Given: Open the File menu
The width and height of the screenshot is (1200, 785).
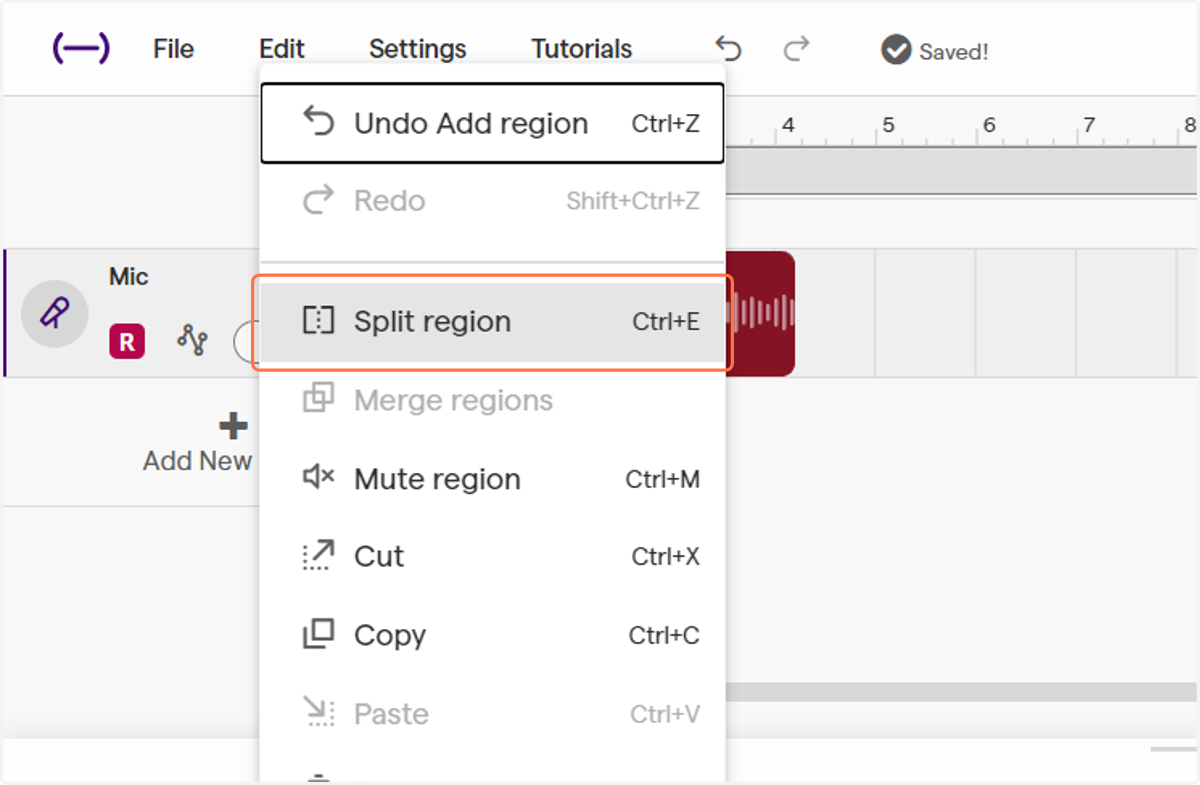Looking at the screenshot, I should (173, 49).
